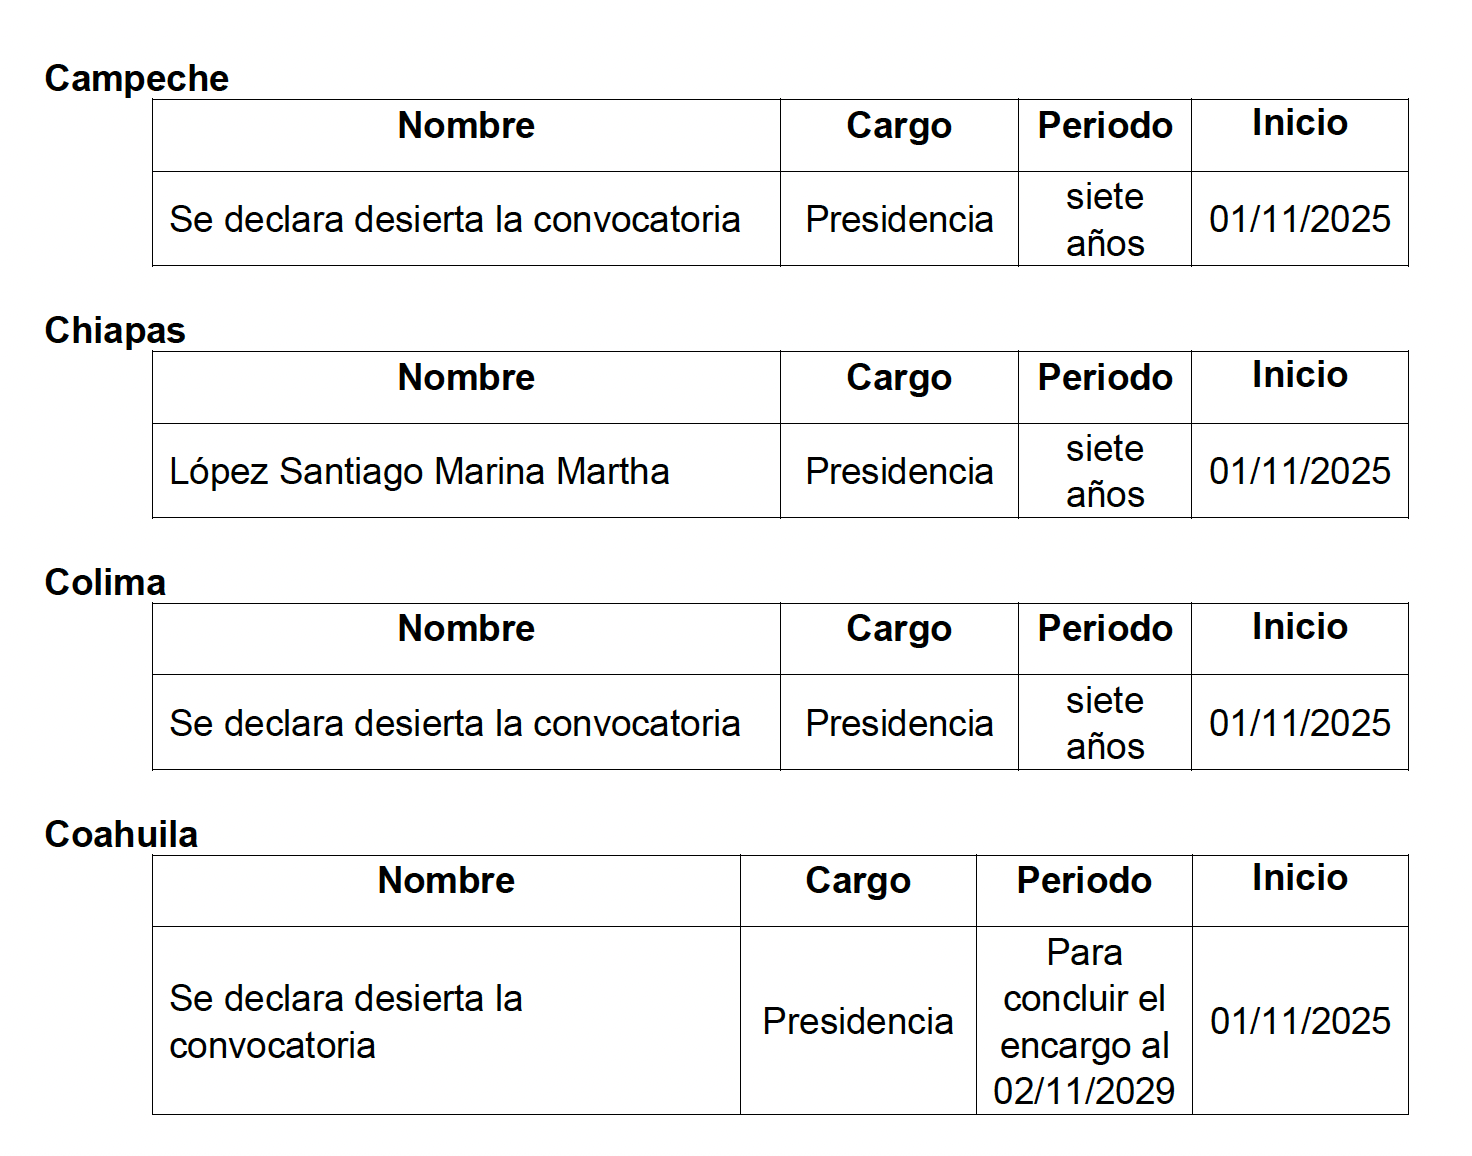Click the Cargo header in Chiapas table

(x=898, y=378)
